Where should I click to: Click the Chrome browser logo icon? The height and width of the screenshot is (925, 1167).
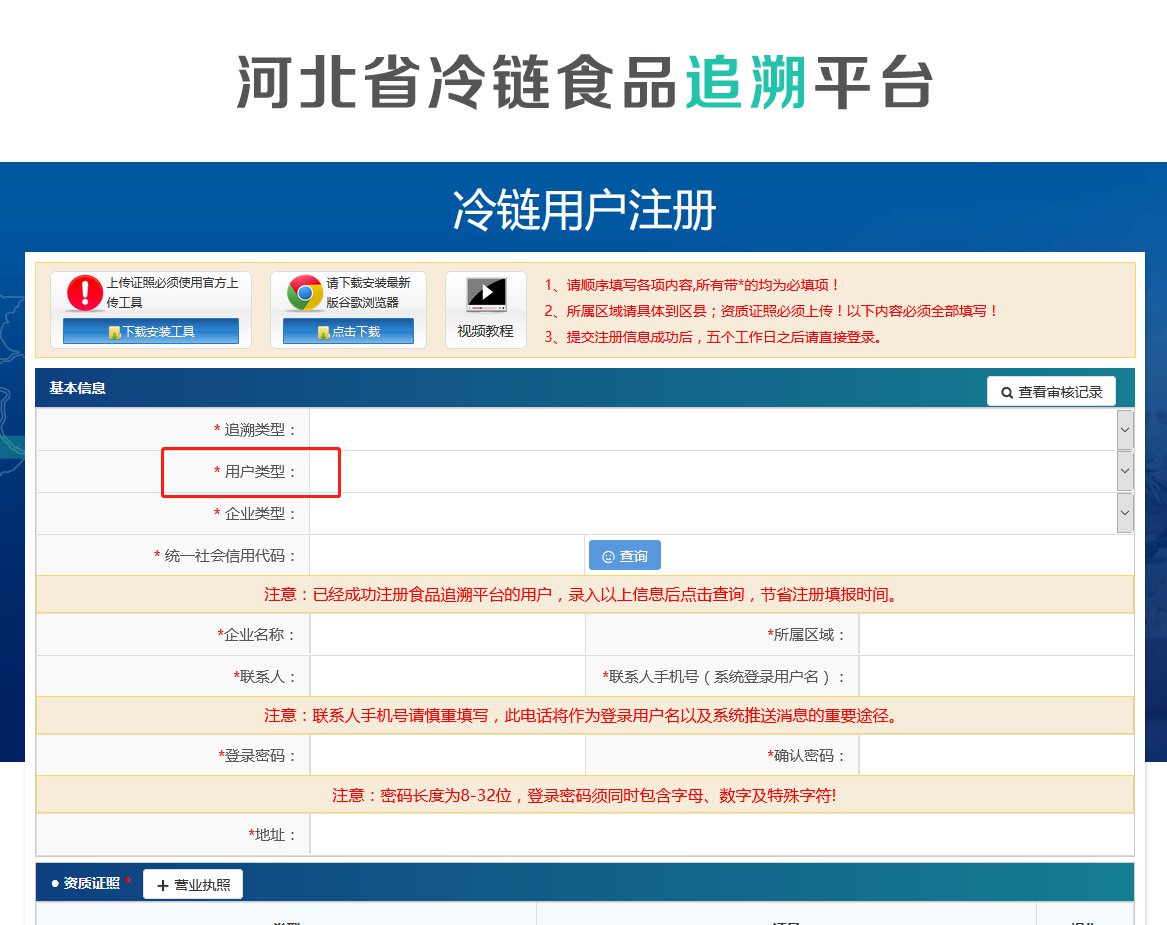pyautogui.click(x=305, y=293)
